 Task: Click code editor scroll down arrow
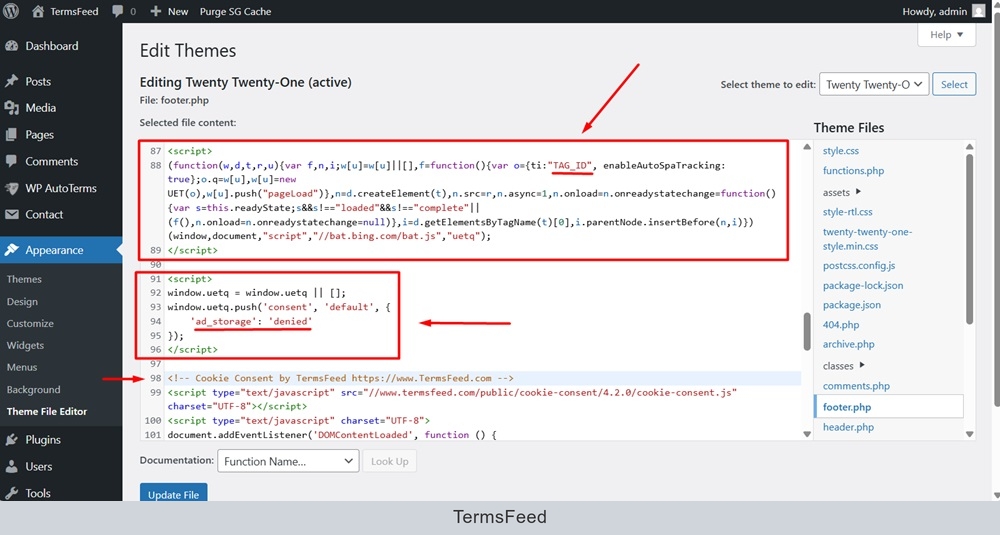pyautogui.click(x=807, y=434)
